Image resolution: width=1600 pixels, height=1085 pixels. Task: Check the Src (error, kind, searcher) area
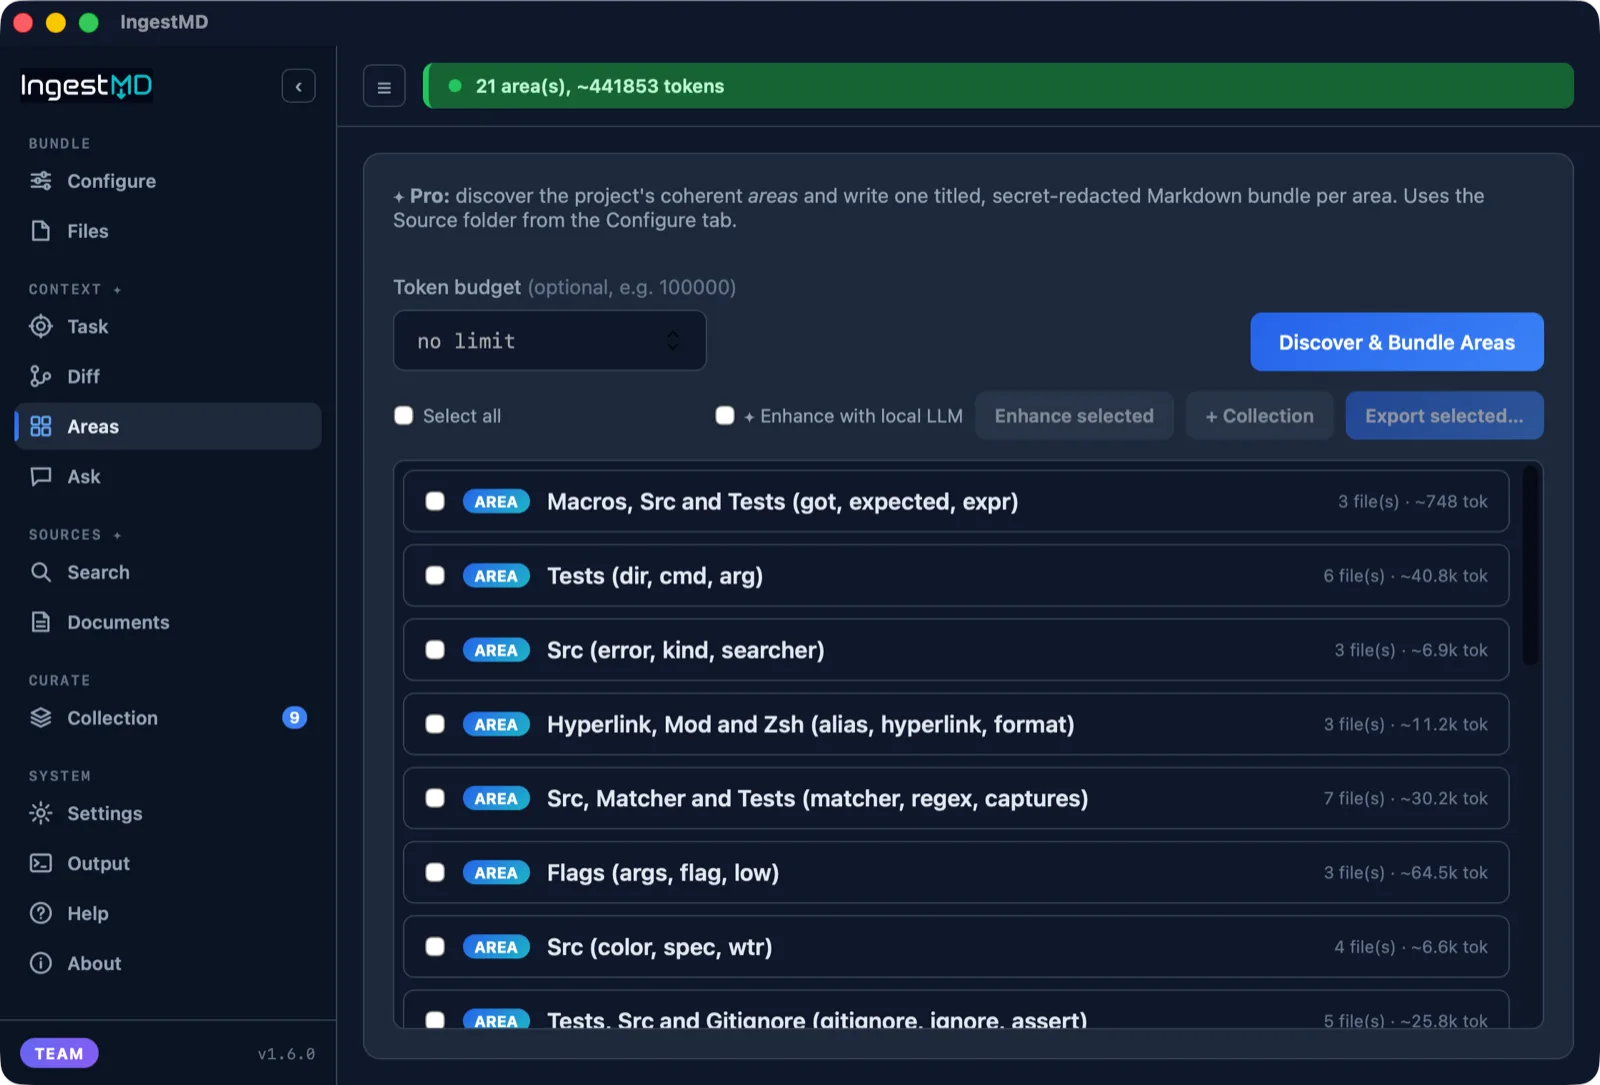pyautogui.click(x=435, y=650)
